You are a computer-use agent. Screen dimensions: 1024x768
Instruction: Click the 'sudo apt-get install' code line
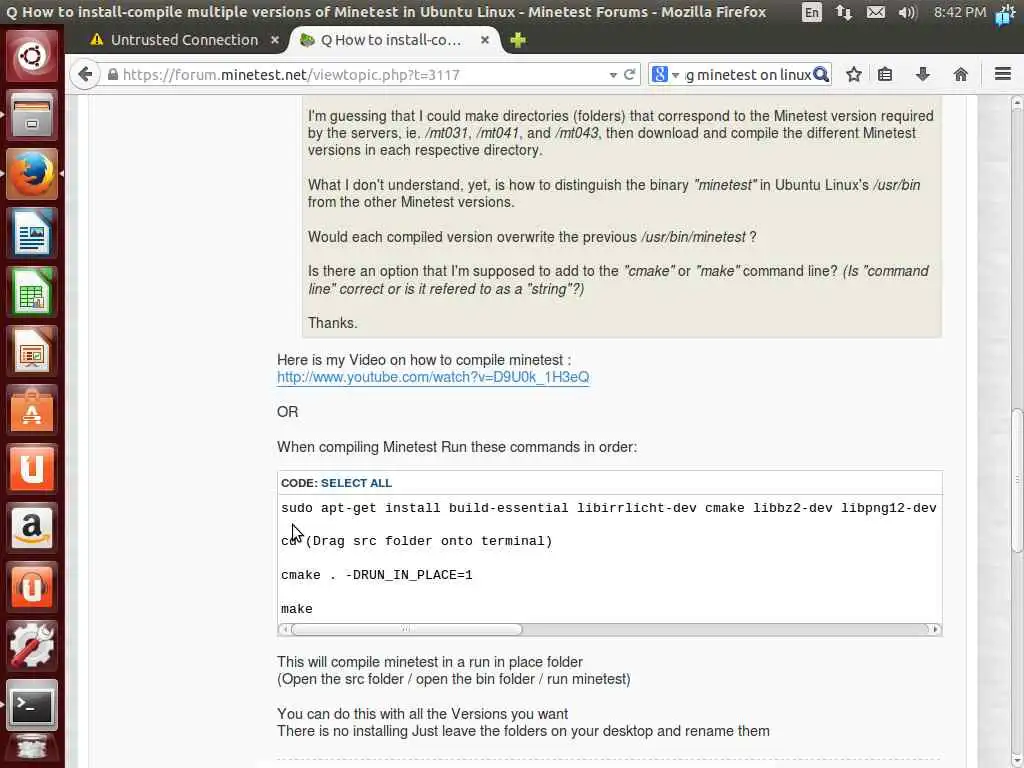[609, 508]
